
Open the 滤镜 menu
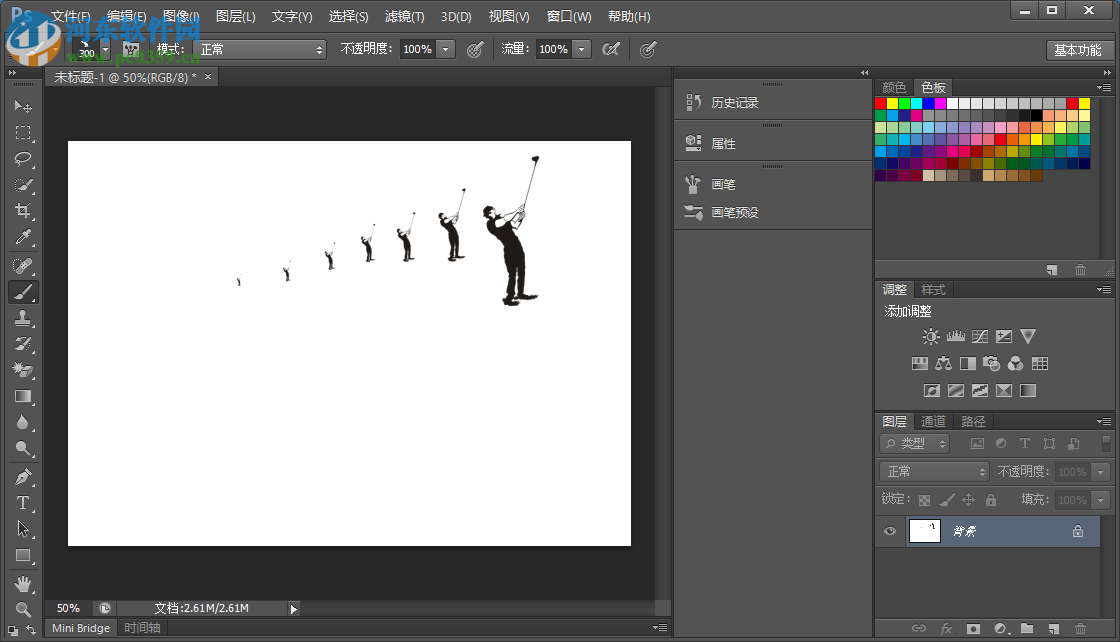(404, 16)
